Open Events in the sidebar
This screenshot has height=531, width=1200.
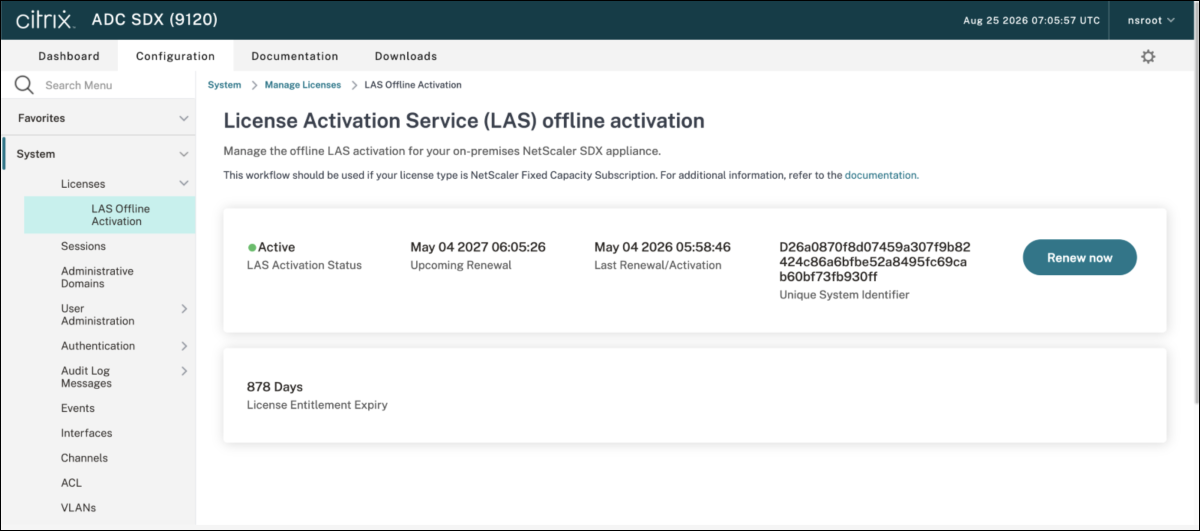point(78,408)
